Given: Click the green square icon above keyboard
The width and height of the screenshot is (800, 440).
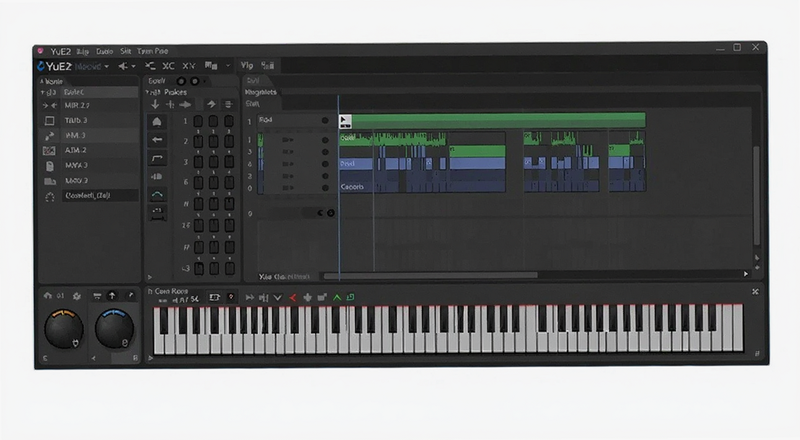Looking at the screenshot, I should tap(351, 297).
